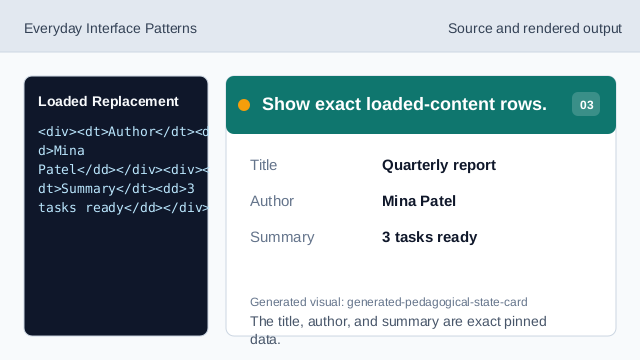Click the orange status dot in the card header
Image resolution: width=640 pixels, height=360 pixels.
244,105
